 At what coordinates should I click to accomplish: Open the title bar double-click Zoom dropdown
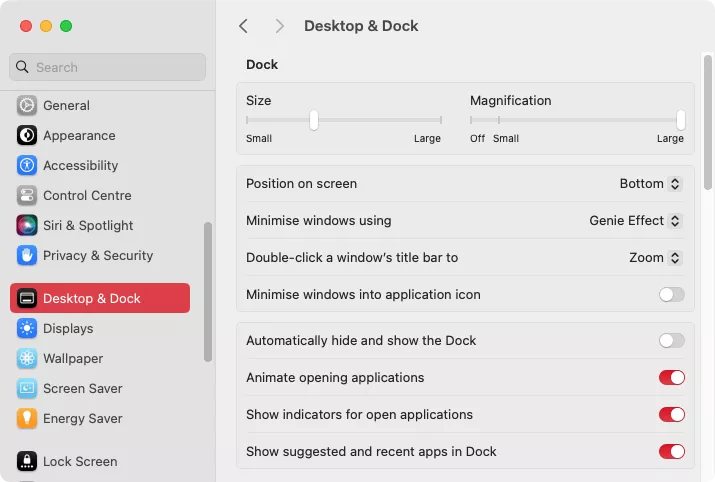(655, 257)
